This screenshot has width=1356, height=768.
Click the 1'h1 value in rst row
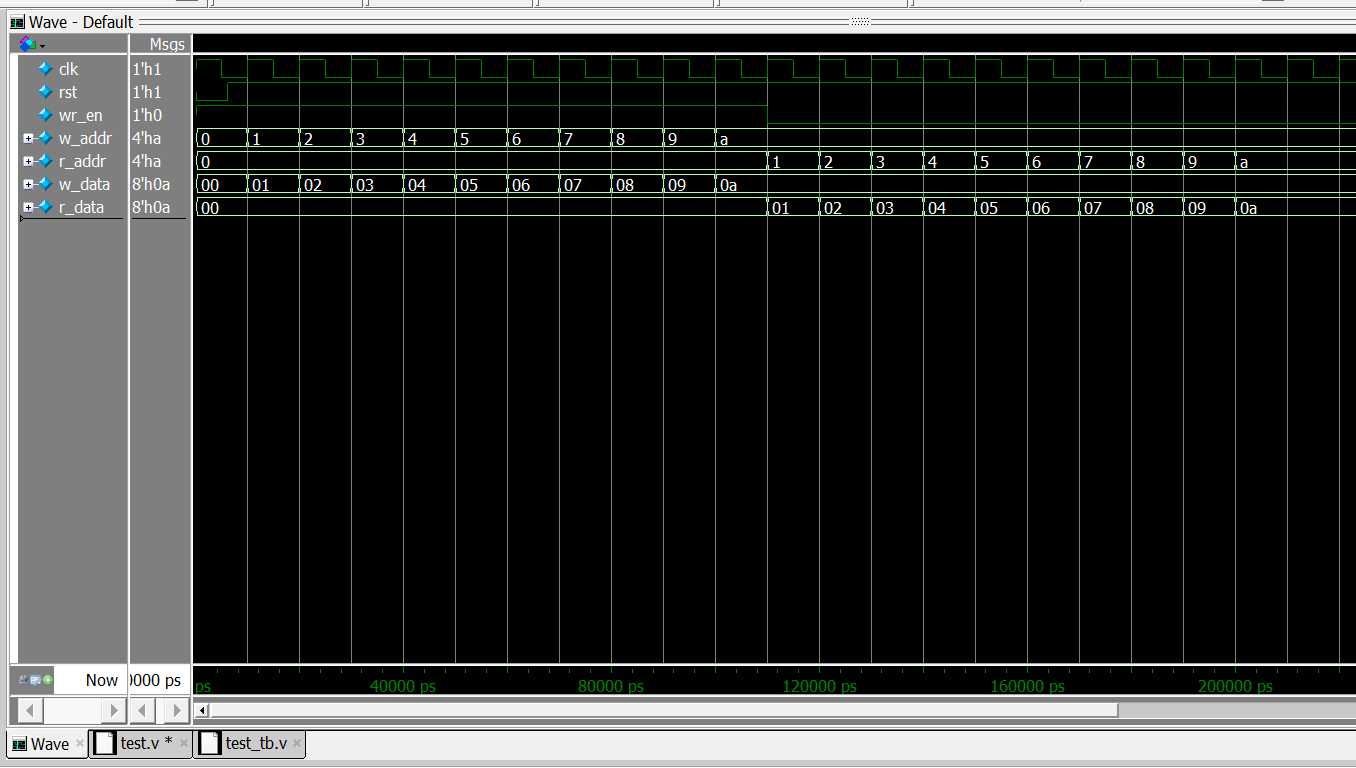[146, 92]
